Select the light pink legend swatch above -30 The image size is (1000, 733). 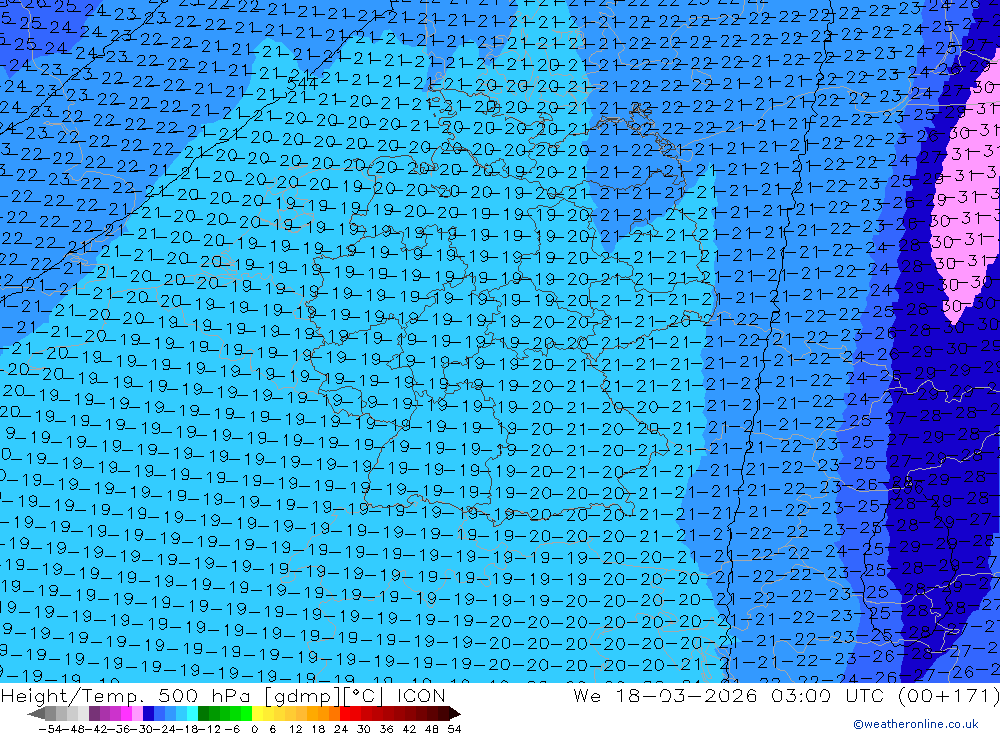coord(137,713)
